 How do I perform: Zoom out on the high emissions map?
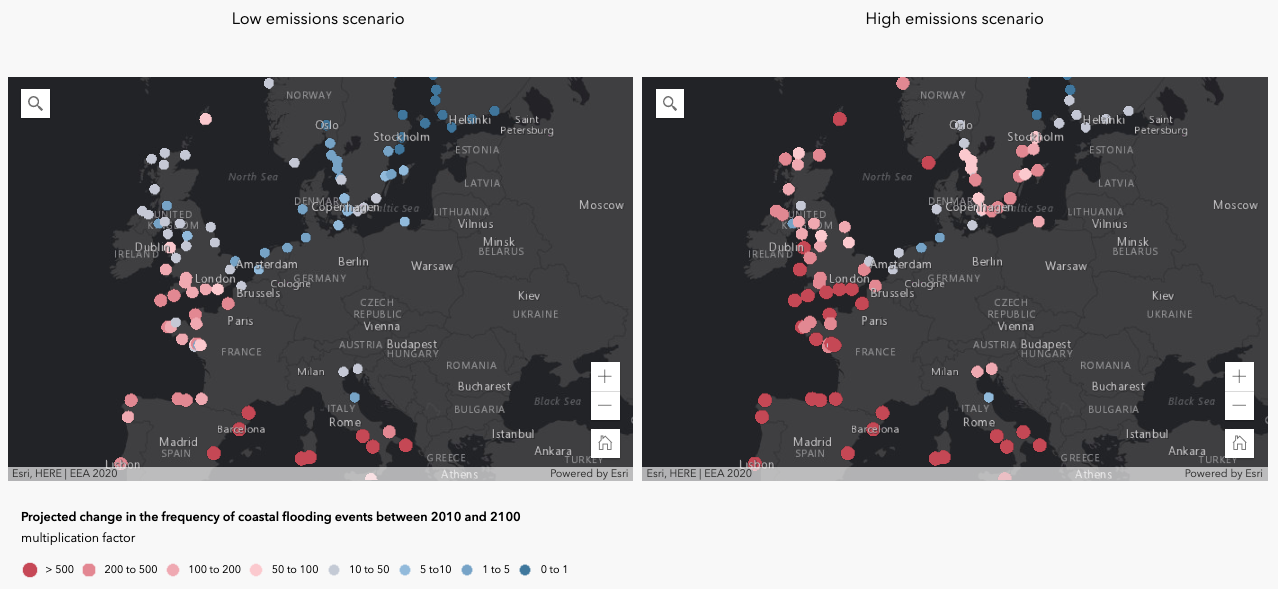pos(1239,406)
